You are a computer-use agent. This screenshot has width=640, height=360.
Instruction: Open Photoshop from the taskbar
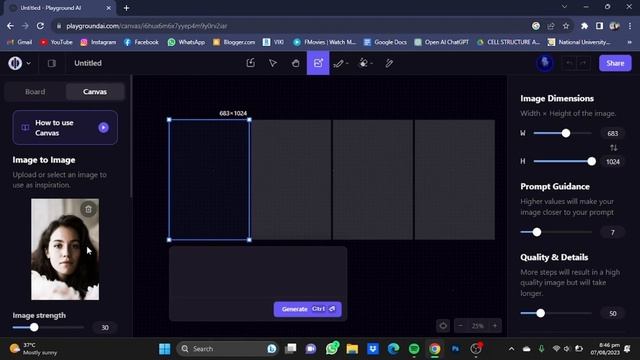click(x=455, y=349)
